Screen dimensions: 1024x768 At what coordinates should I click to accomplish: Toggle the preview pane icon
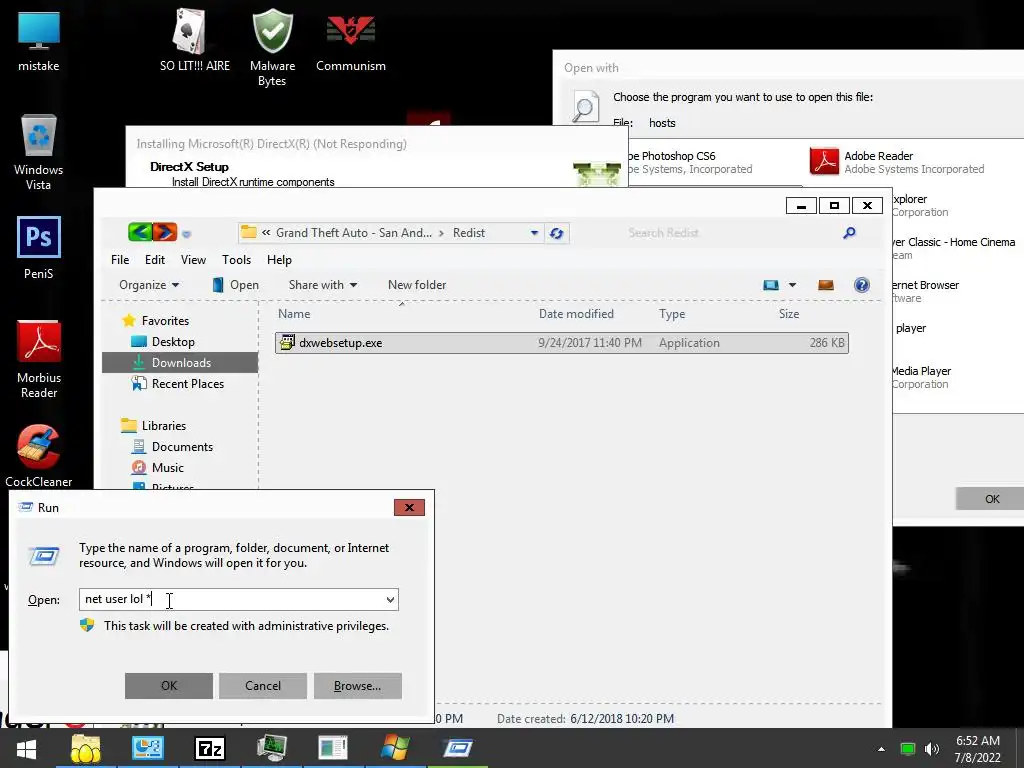pyautogui.click(x=825, y=285)
